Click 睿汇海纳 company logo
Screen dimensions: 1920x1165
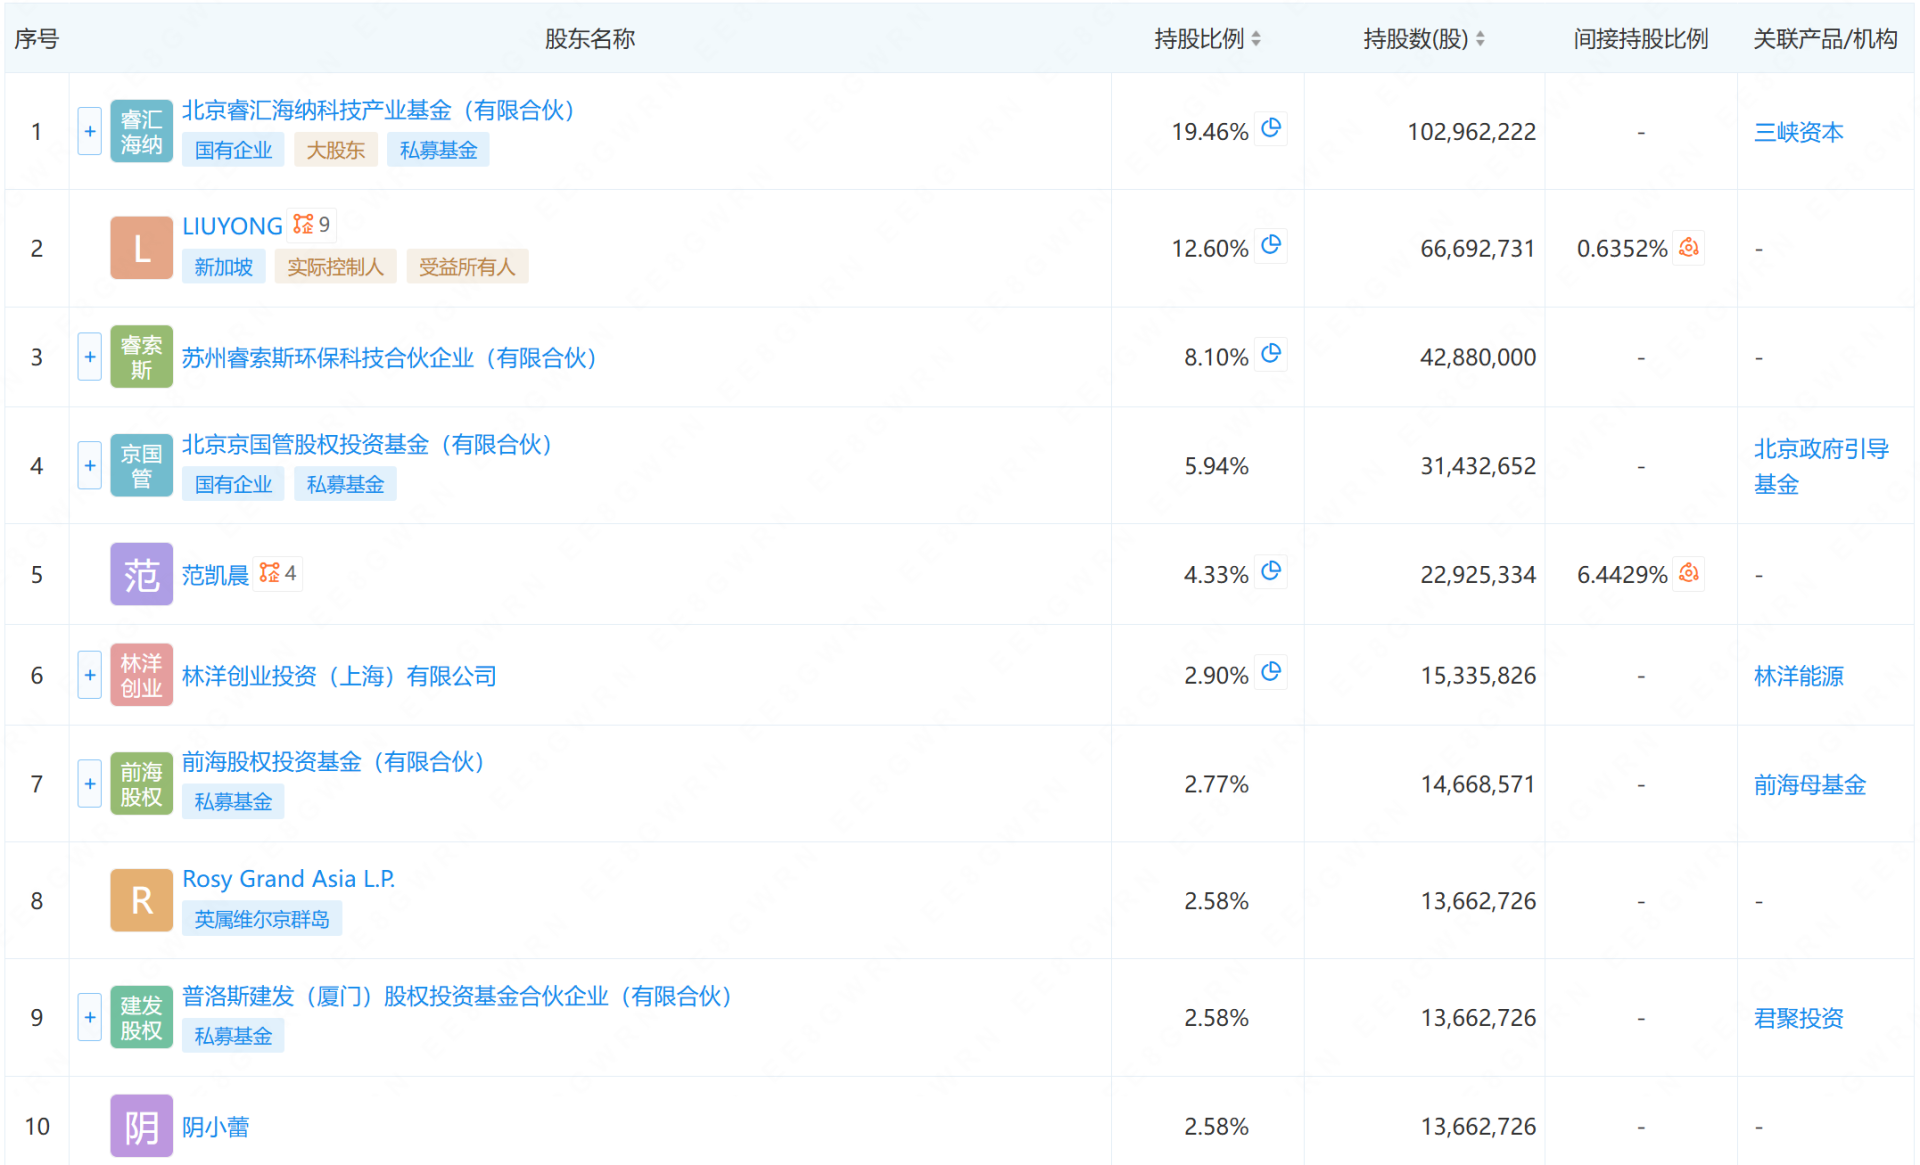click(141, 131)
